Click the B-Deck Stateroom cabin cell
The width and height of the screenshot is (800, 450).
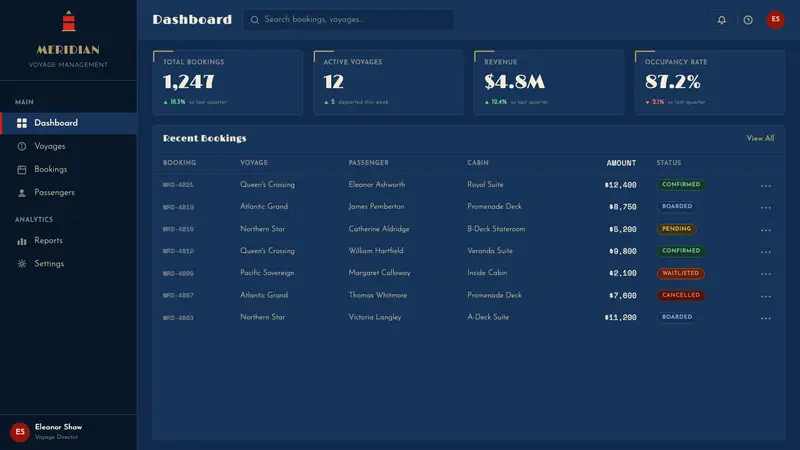point(496,229)
